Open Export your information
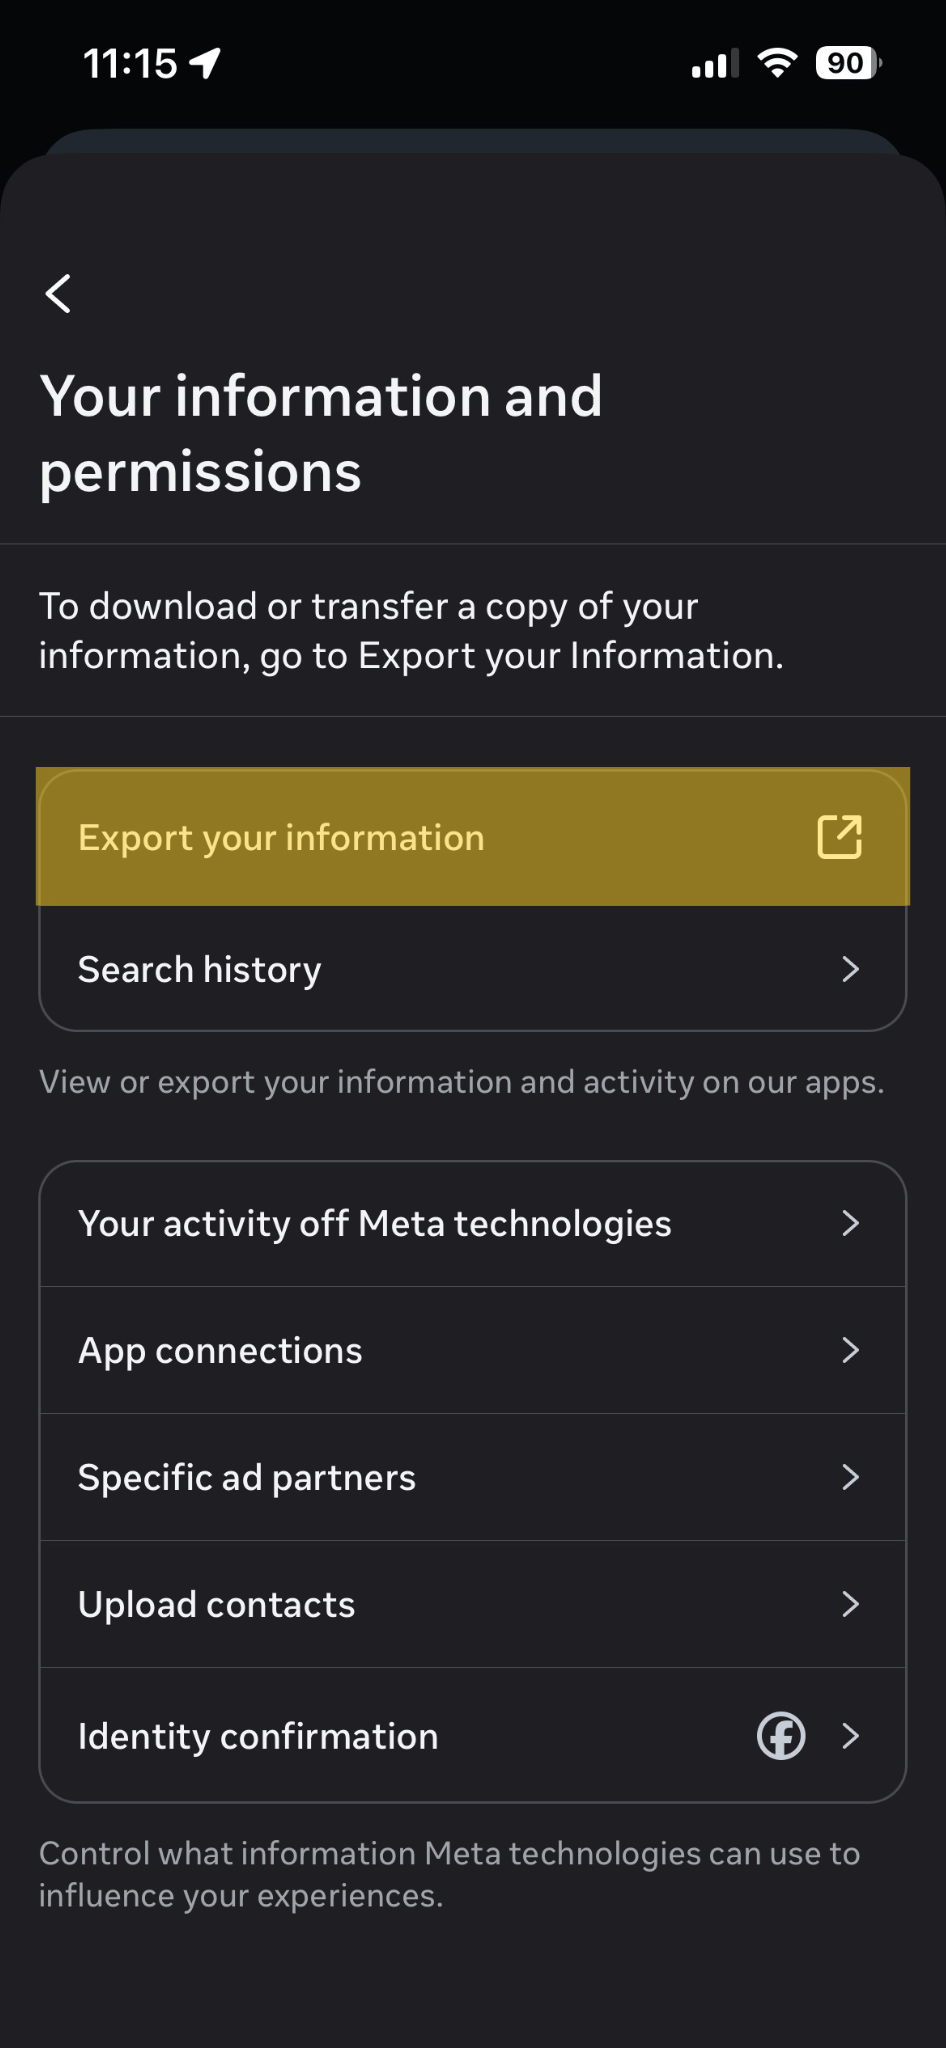 [473, 837]
